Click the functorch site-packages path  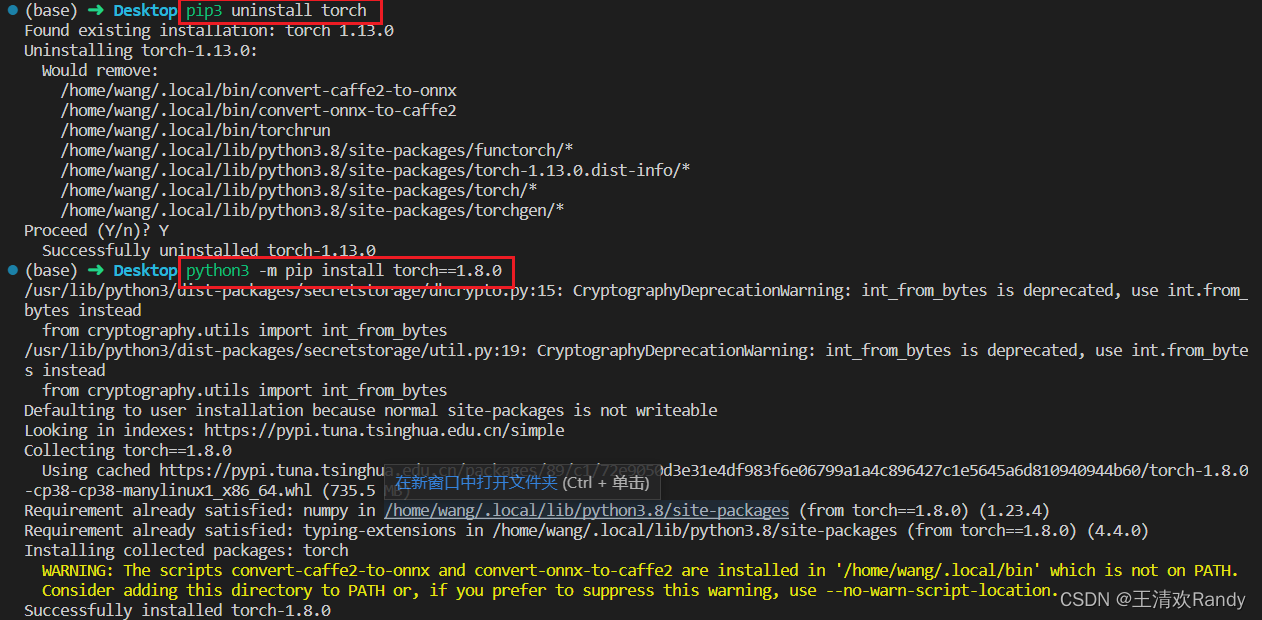pyautogui.click(x=320, y=150)
